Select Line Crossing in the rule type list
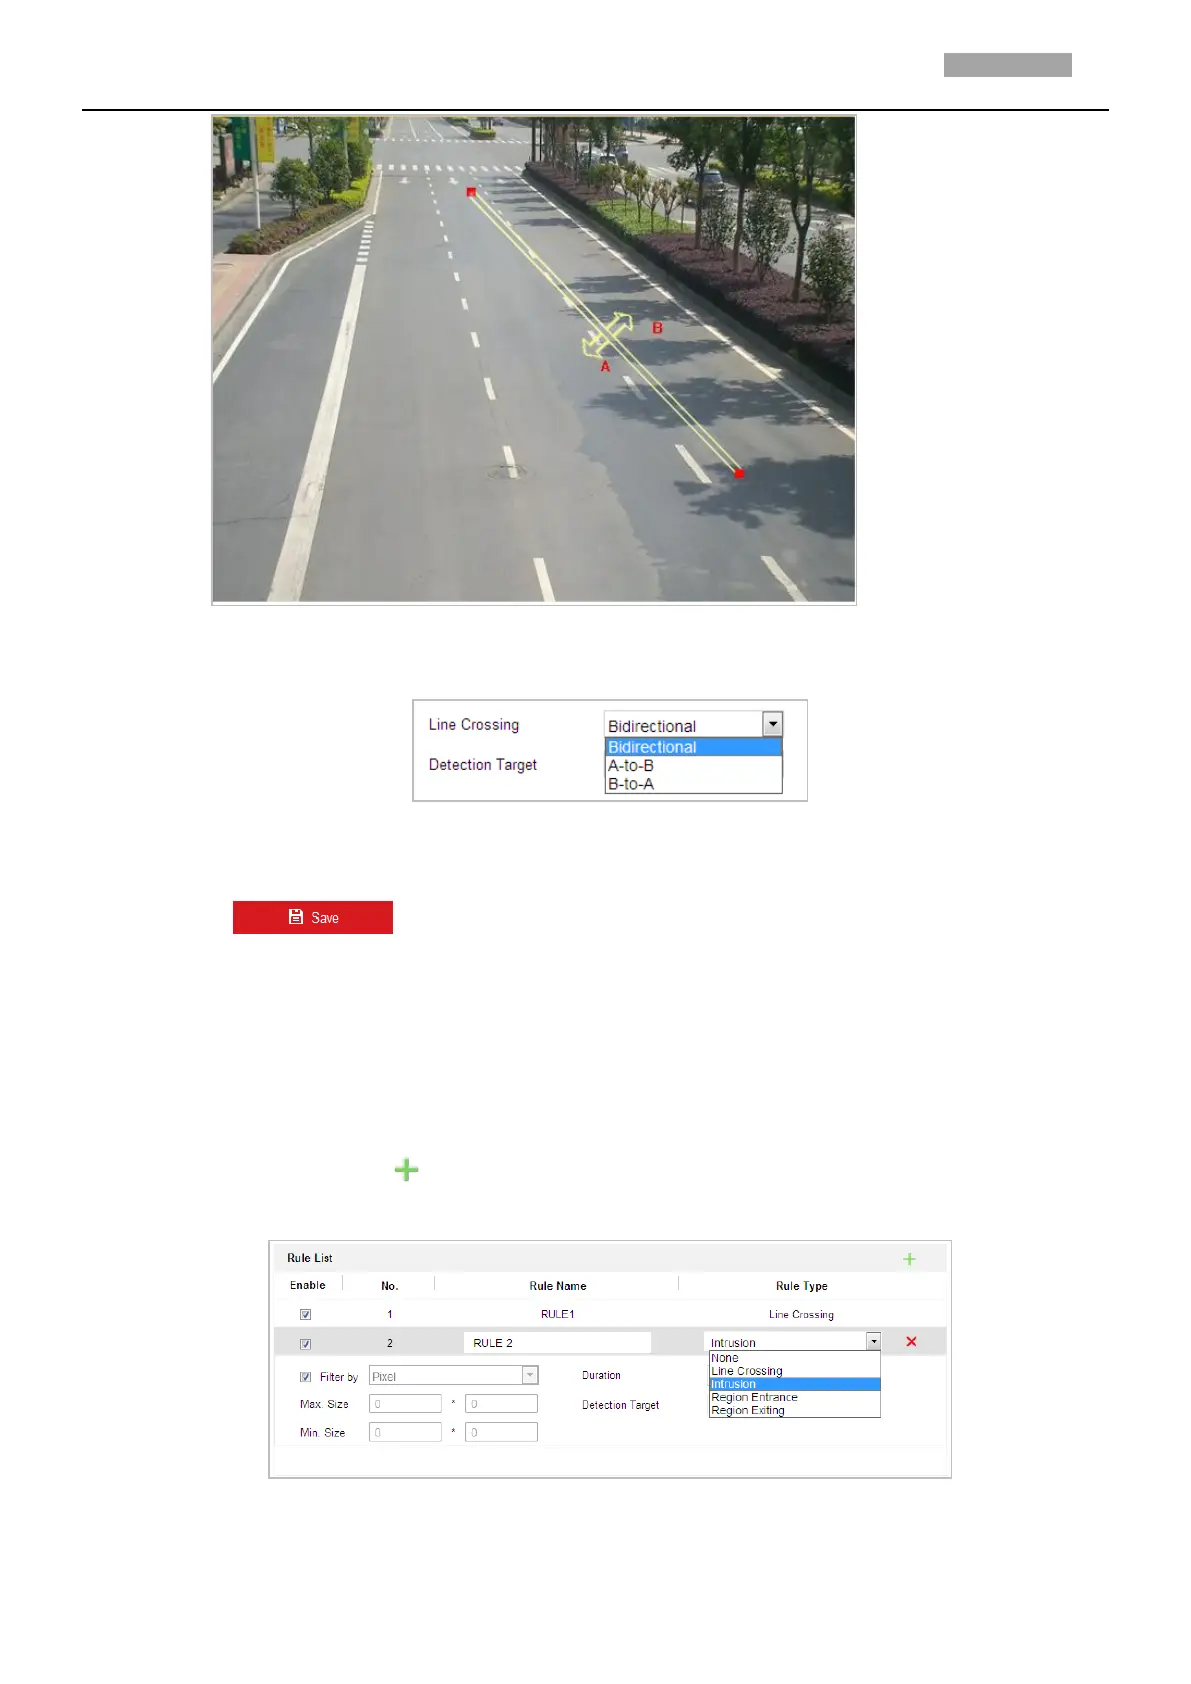This screenshot has width=1191, height=1684. click(x=794, y=1371)
